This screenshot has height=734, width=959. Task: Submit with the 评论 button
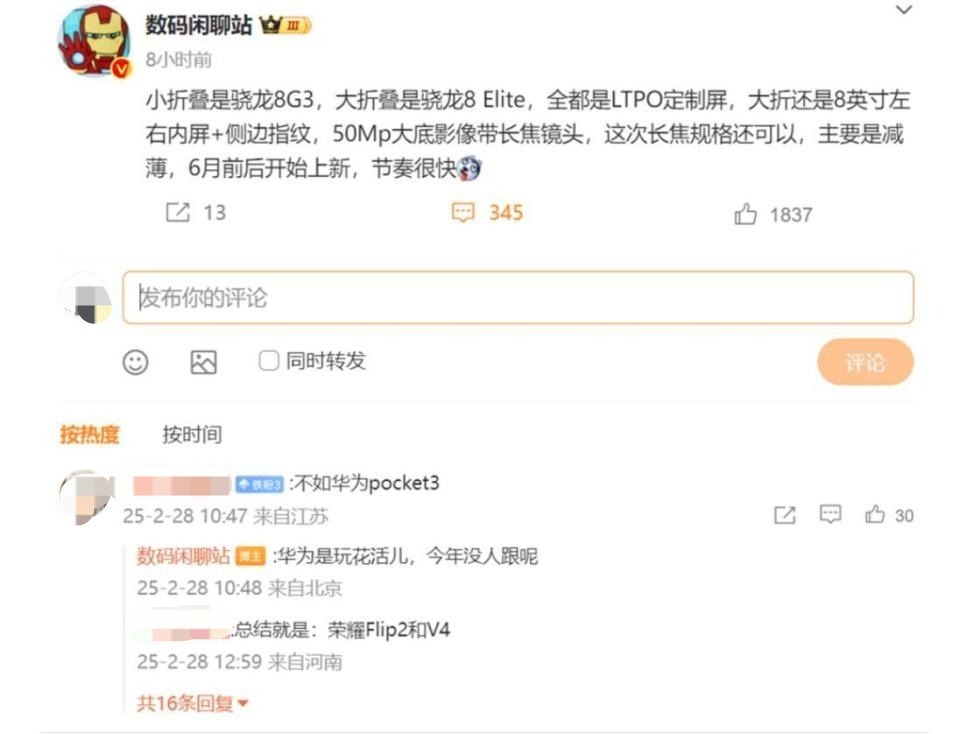coord(865,362)
